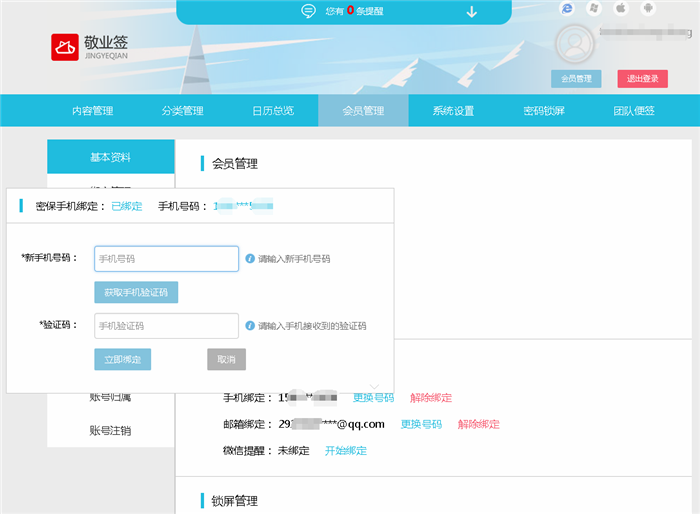Click the red 退出登录 button
The height and width of the screenshot is (514, 700).
643,78
